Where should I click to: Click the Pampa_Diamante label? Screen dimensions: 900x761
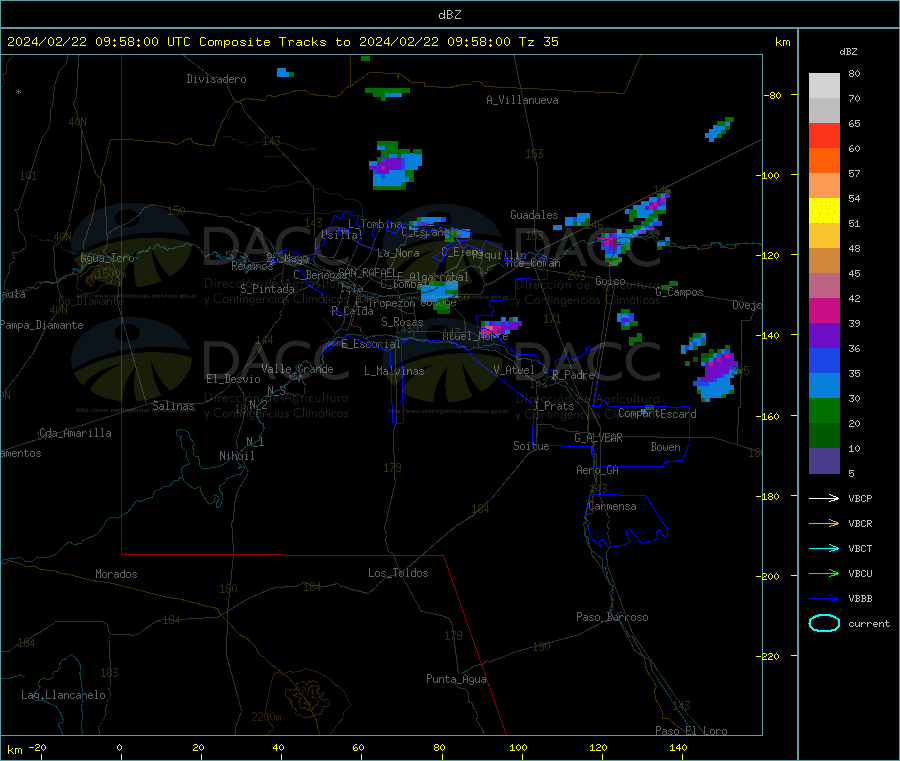tap(42, 325)
